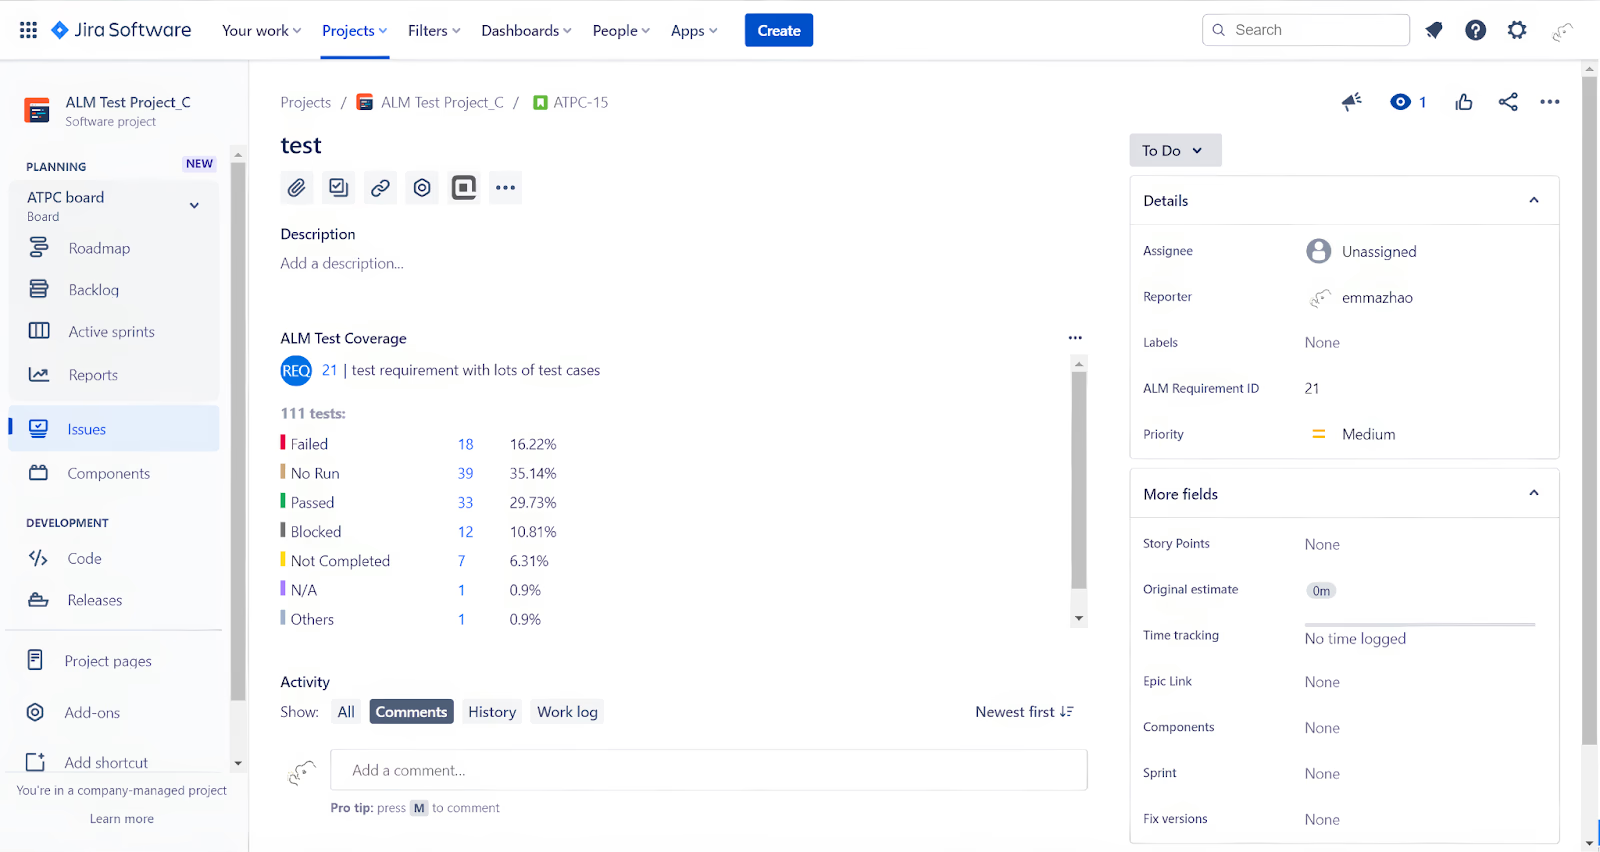Click the add child issue icon
1600x852 pixels.
click(x=339, y=187)
